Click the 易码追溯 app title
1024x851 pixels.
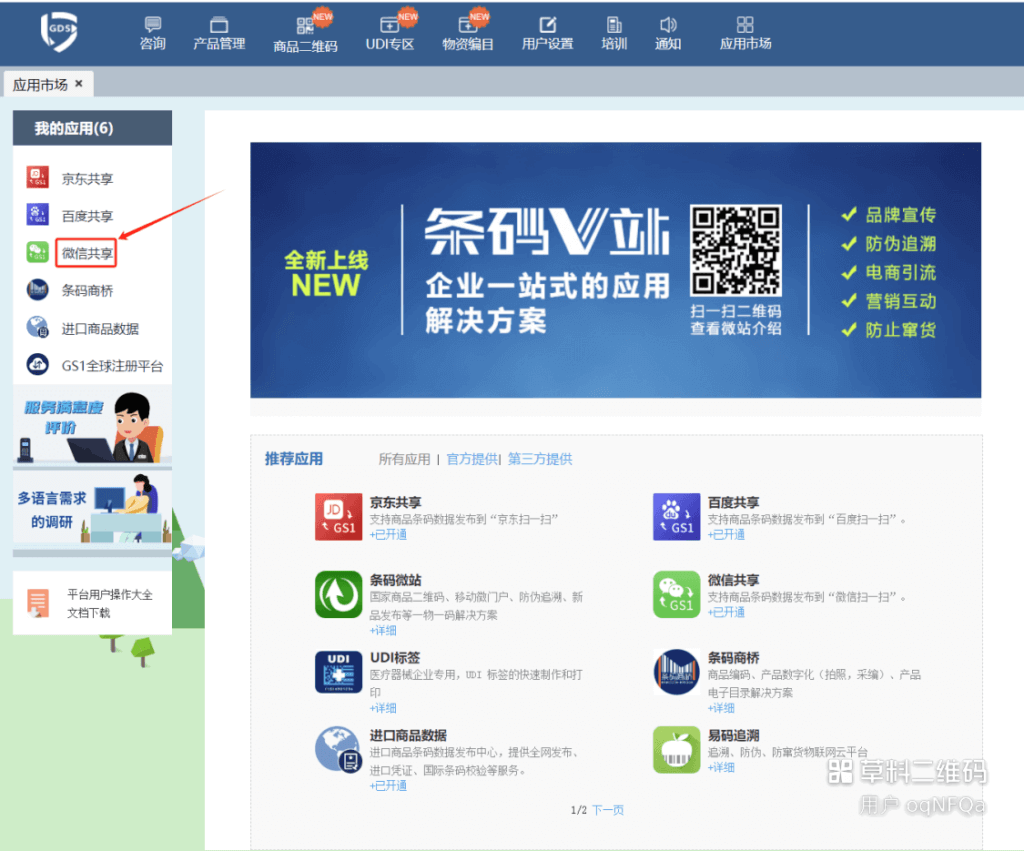click(x=733, y=735)
